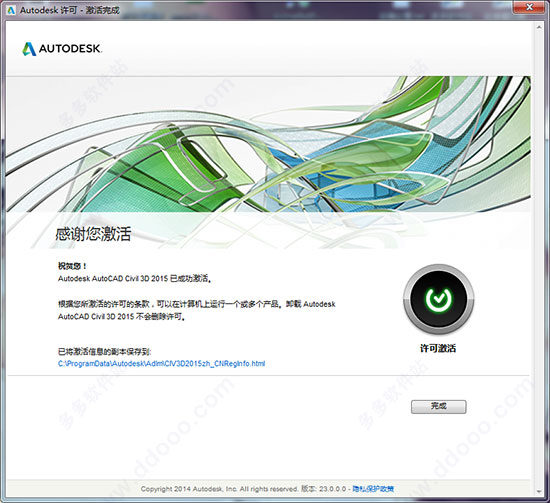
Task: Click the Autodesk title bar app icon
Action: [11, 10]
